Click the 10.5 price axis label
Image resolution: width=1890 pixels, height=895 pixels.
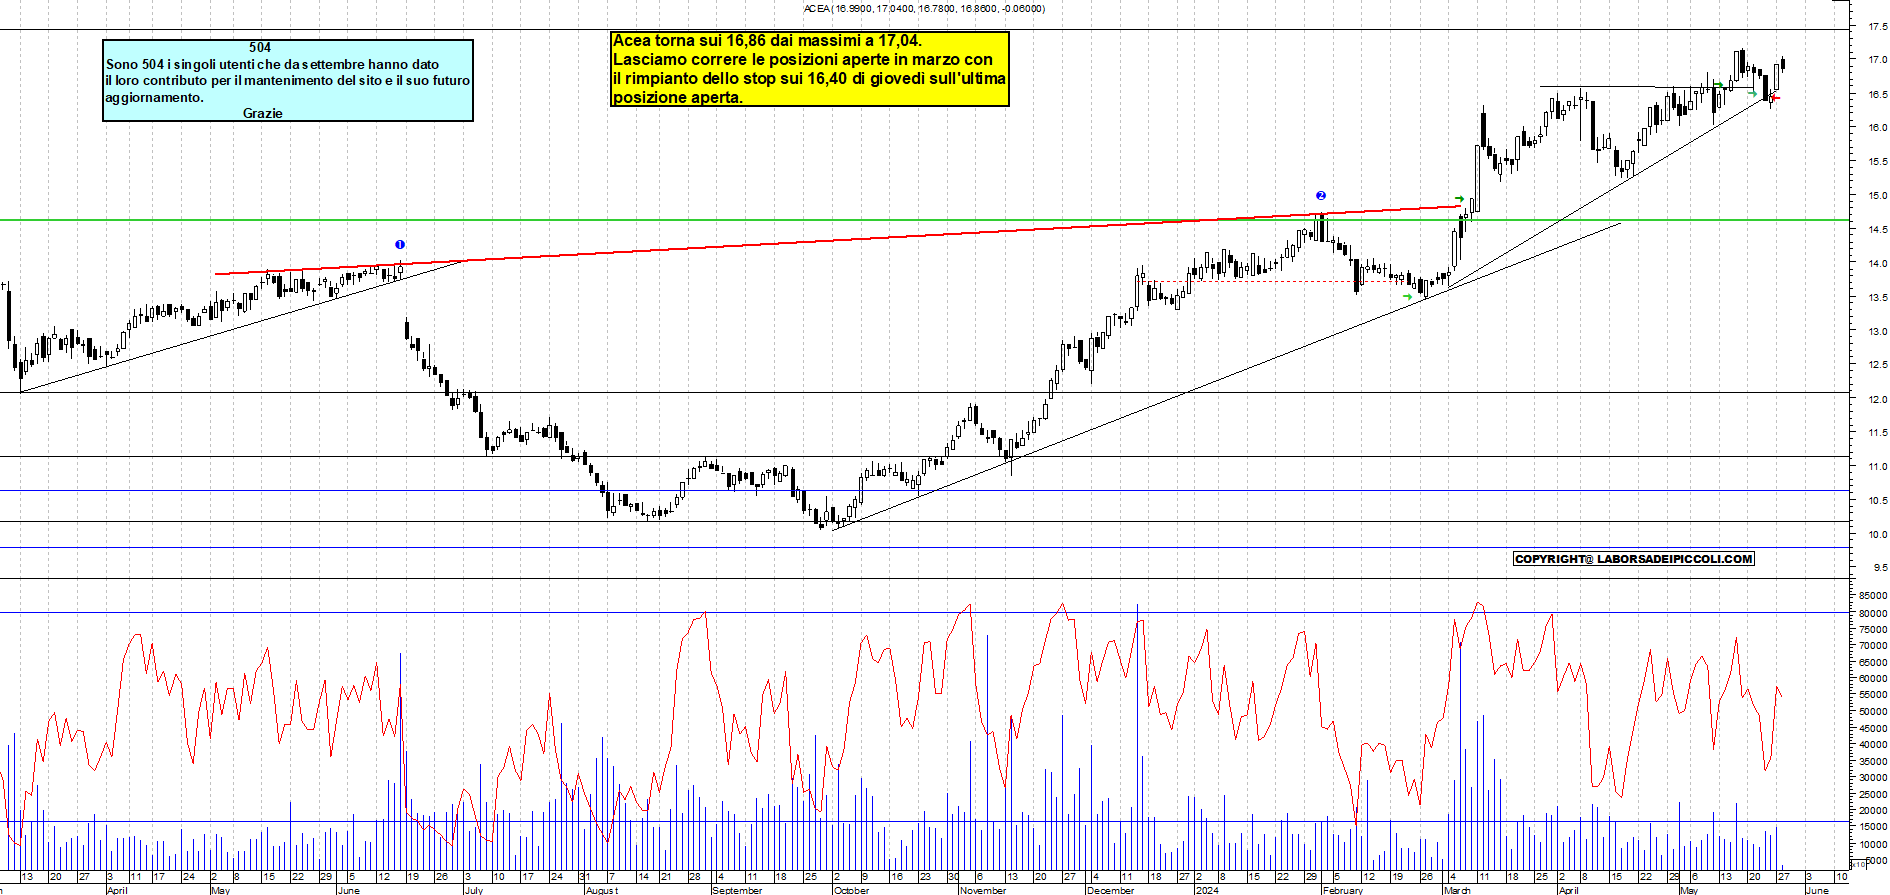click(1877, 501)
